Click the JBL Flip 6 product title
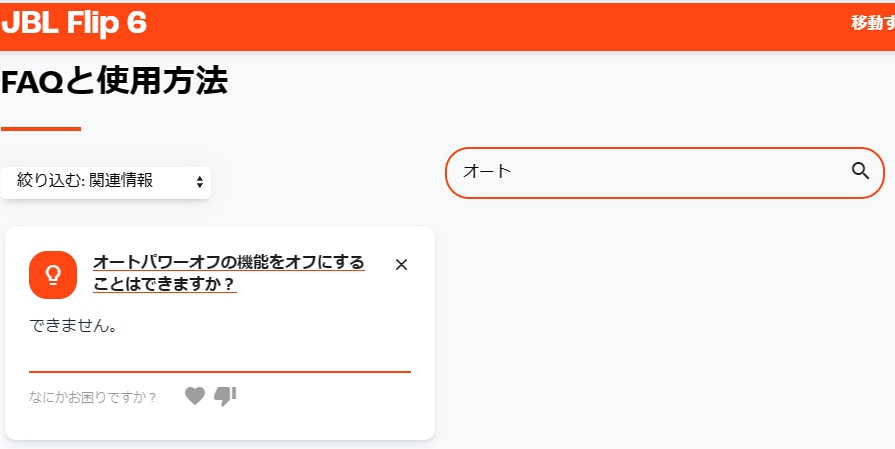 pyautogui.click(x=74, y=23)
